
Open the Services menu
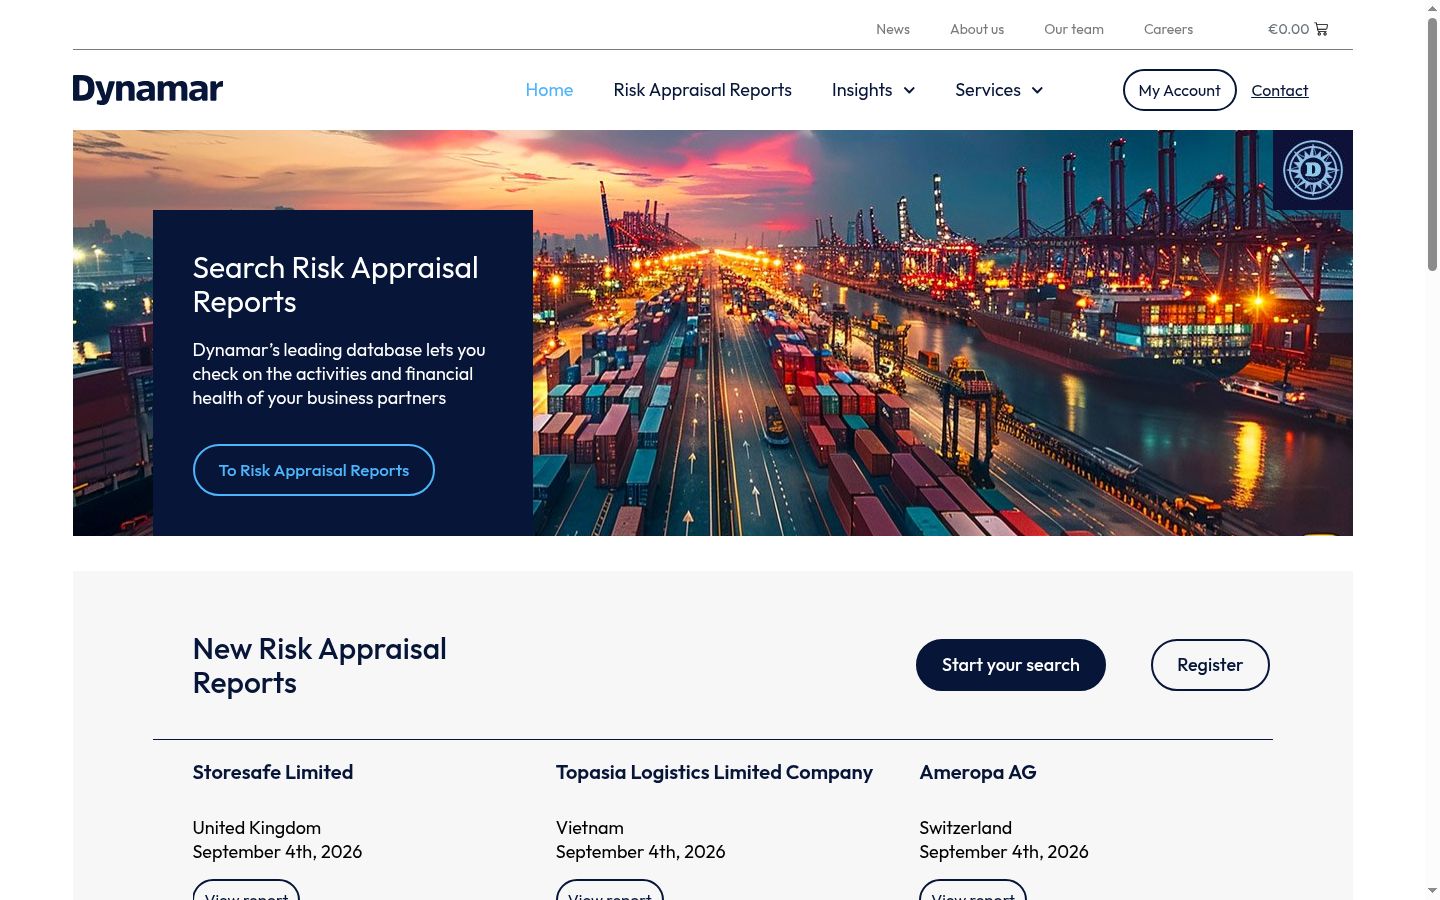(x=988, y=90)
